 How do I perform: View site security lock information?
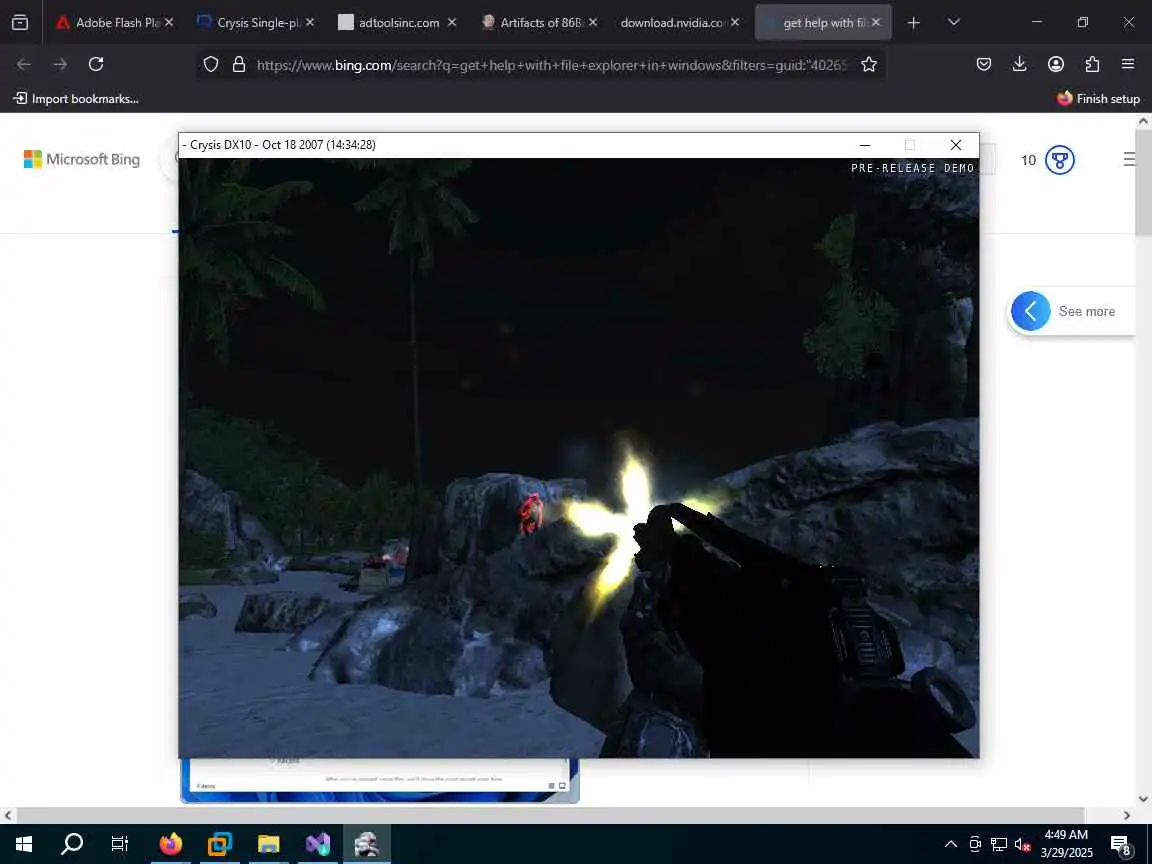pos(239,65)
